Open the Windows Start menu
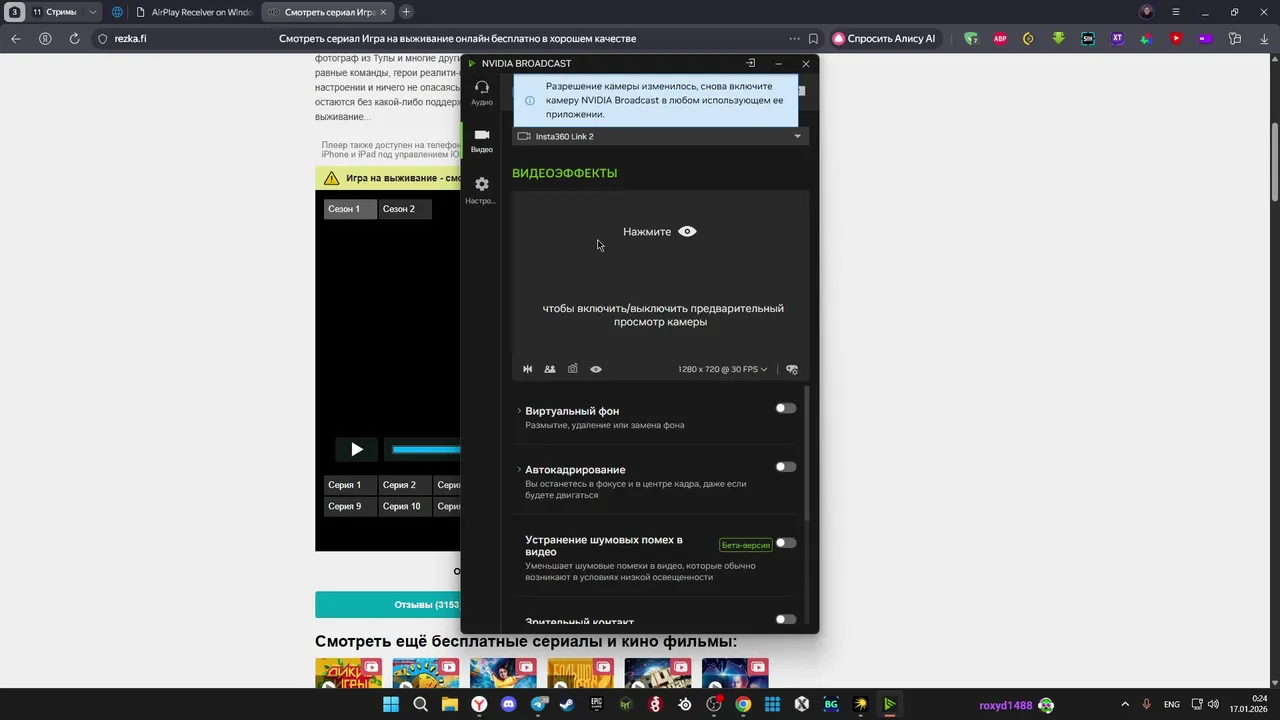 pos(391,704)
